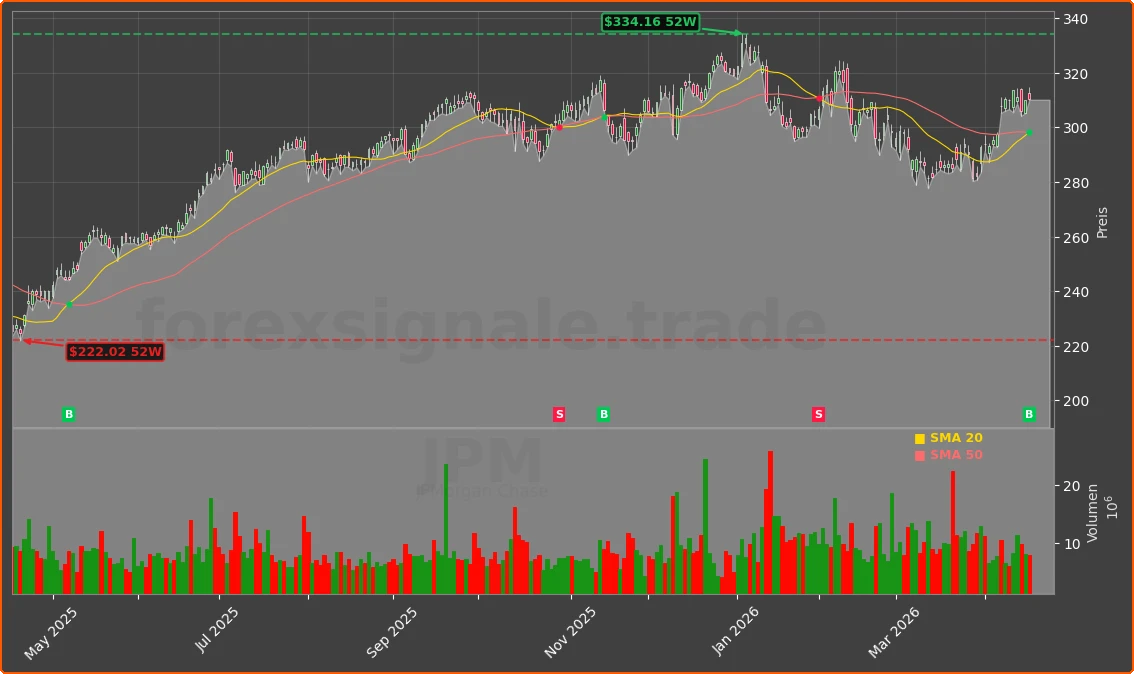Click the yellow SMA 20 color swatch
Viewport: 1134px width, 674px height.
point(918,437)
